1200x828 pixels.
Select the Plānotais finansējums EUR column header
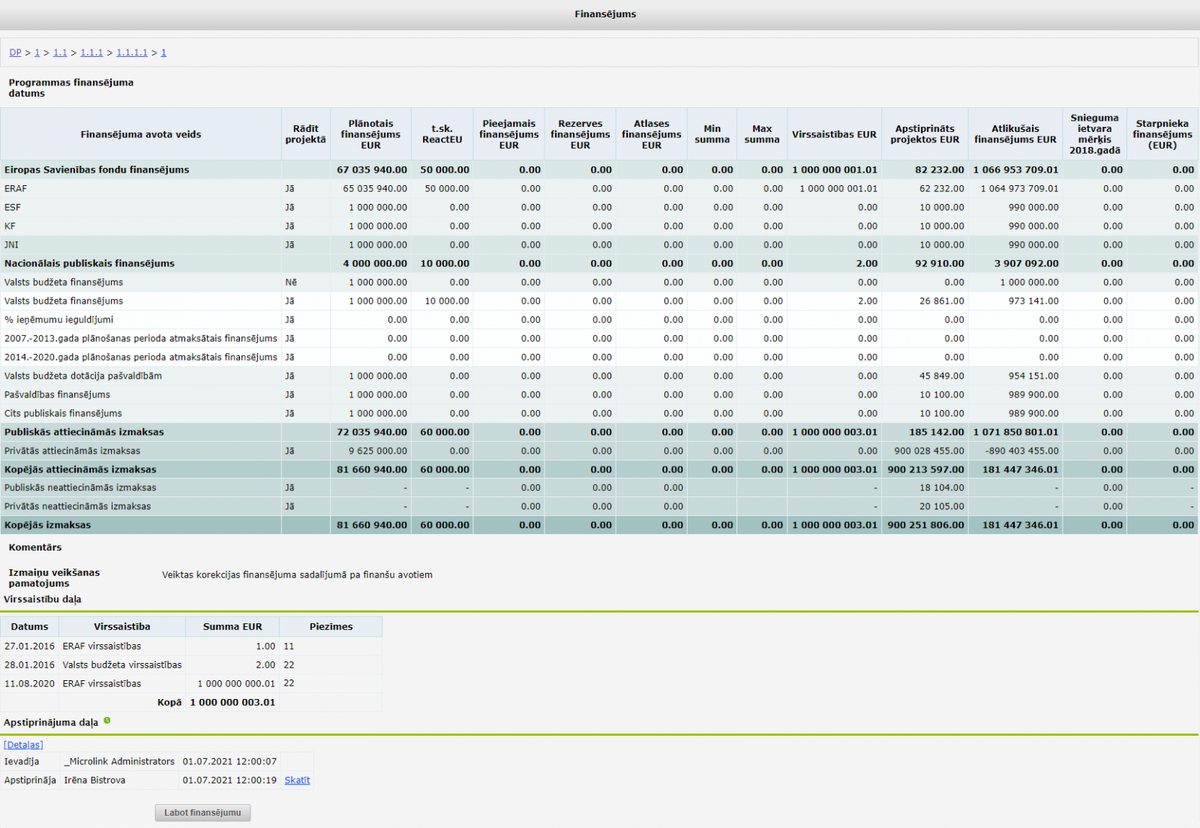371,135
